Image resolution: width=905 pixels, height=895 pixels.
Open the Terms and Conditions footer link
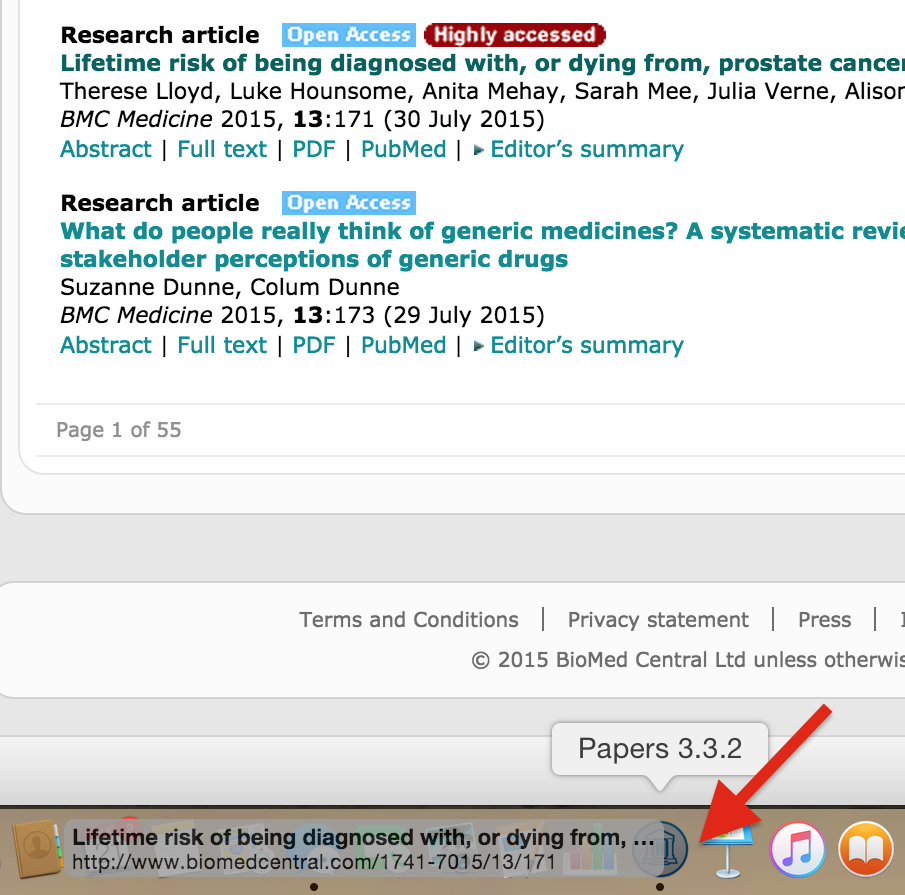[x=409, y=620]
